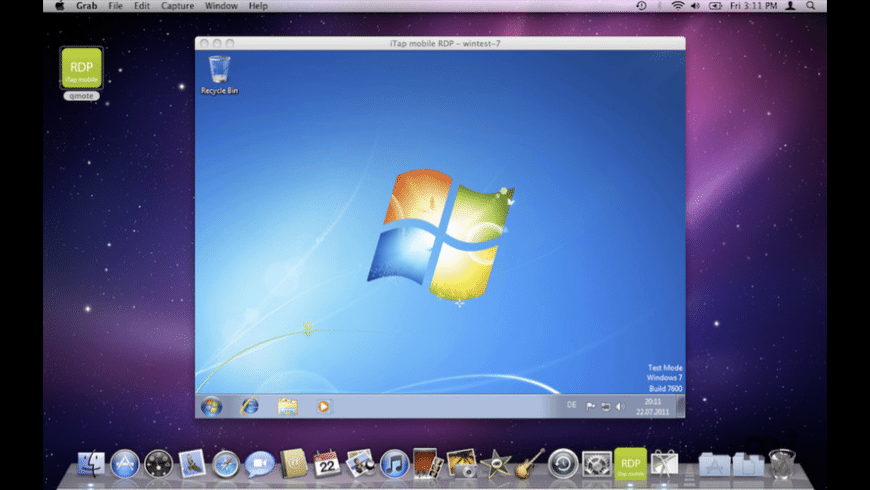
Task: Open Address Book from the Dock
Action: (293, 463)
